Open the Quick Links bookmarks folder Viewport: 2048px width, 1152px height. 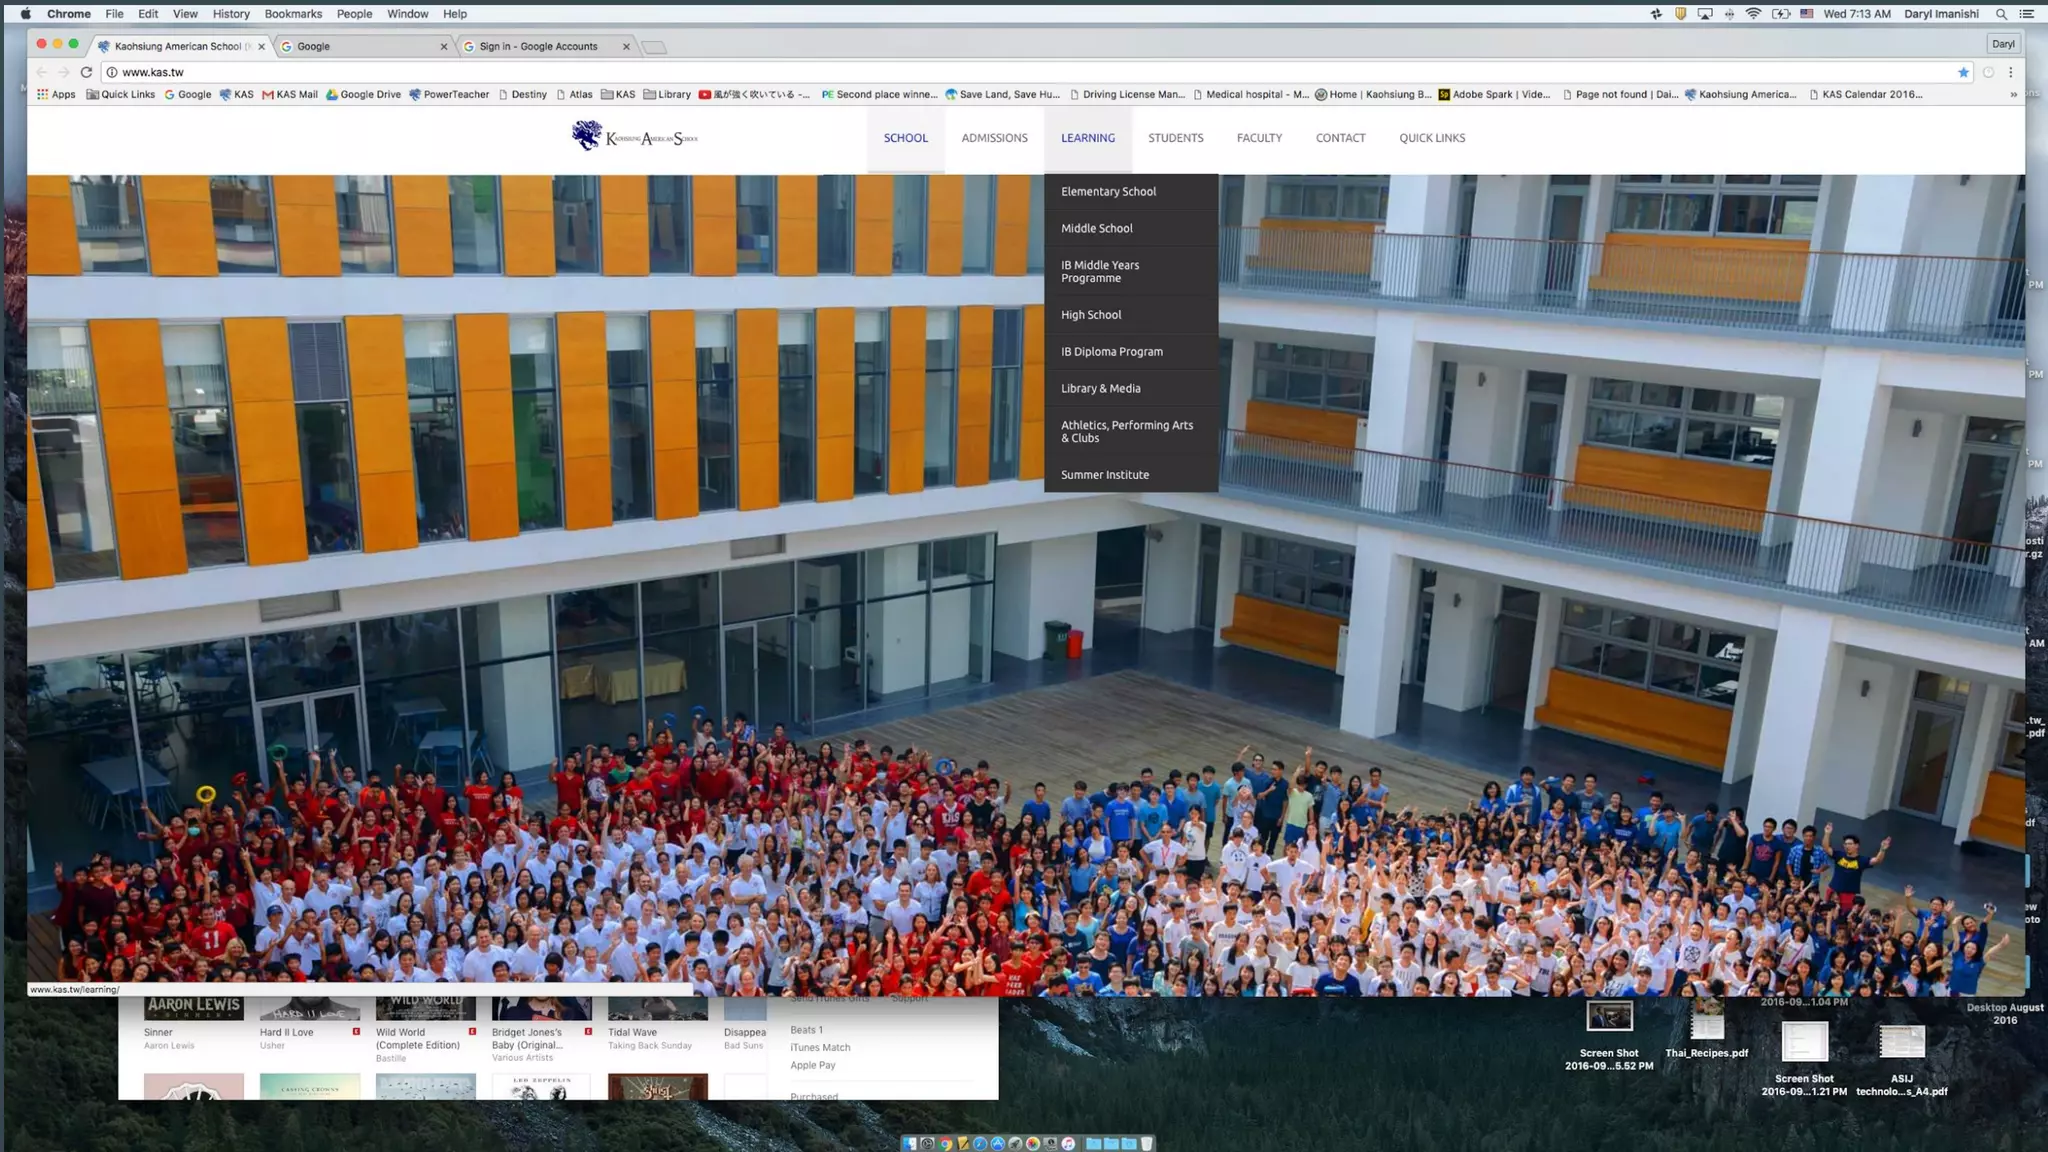coord(121,95)
